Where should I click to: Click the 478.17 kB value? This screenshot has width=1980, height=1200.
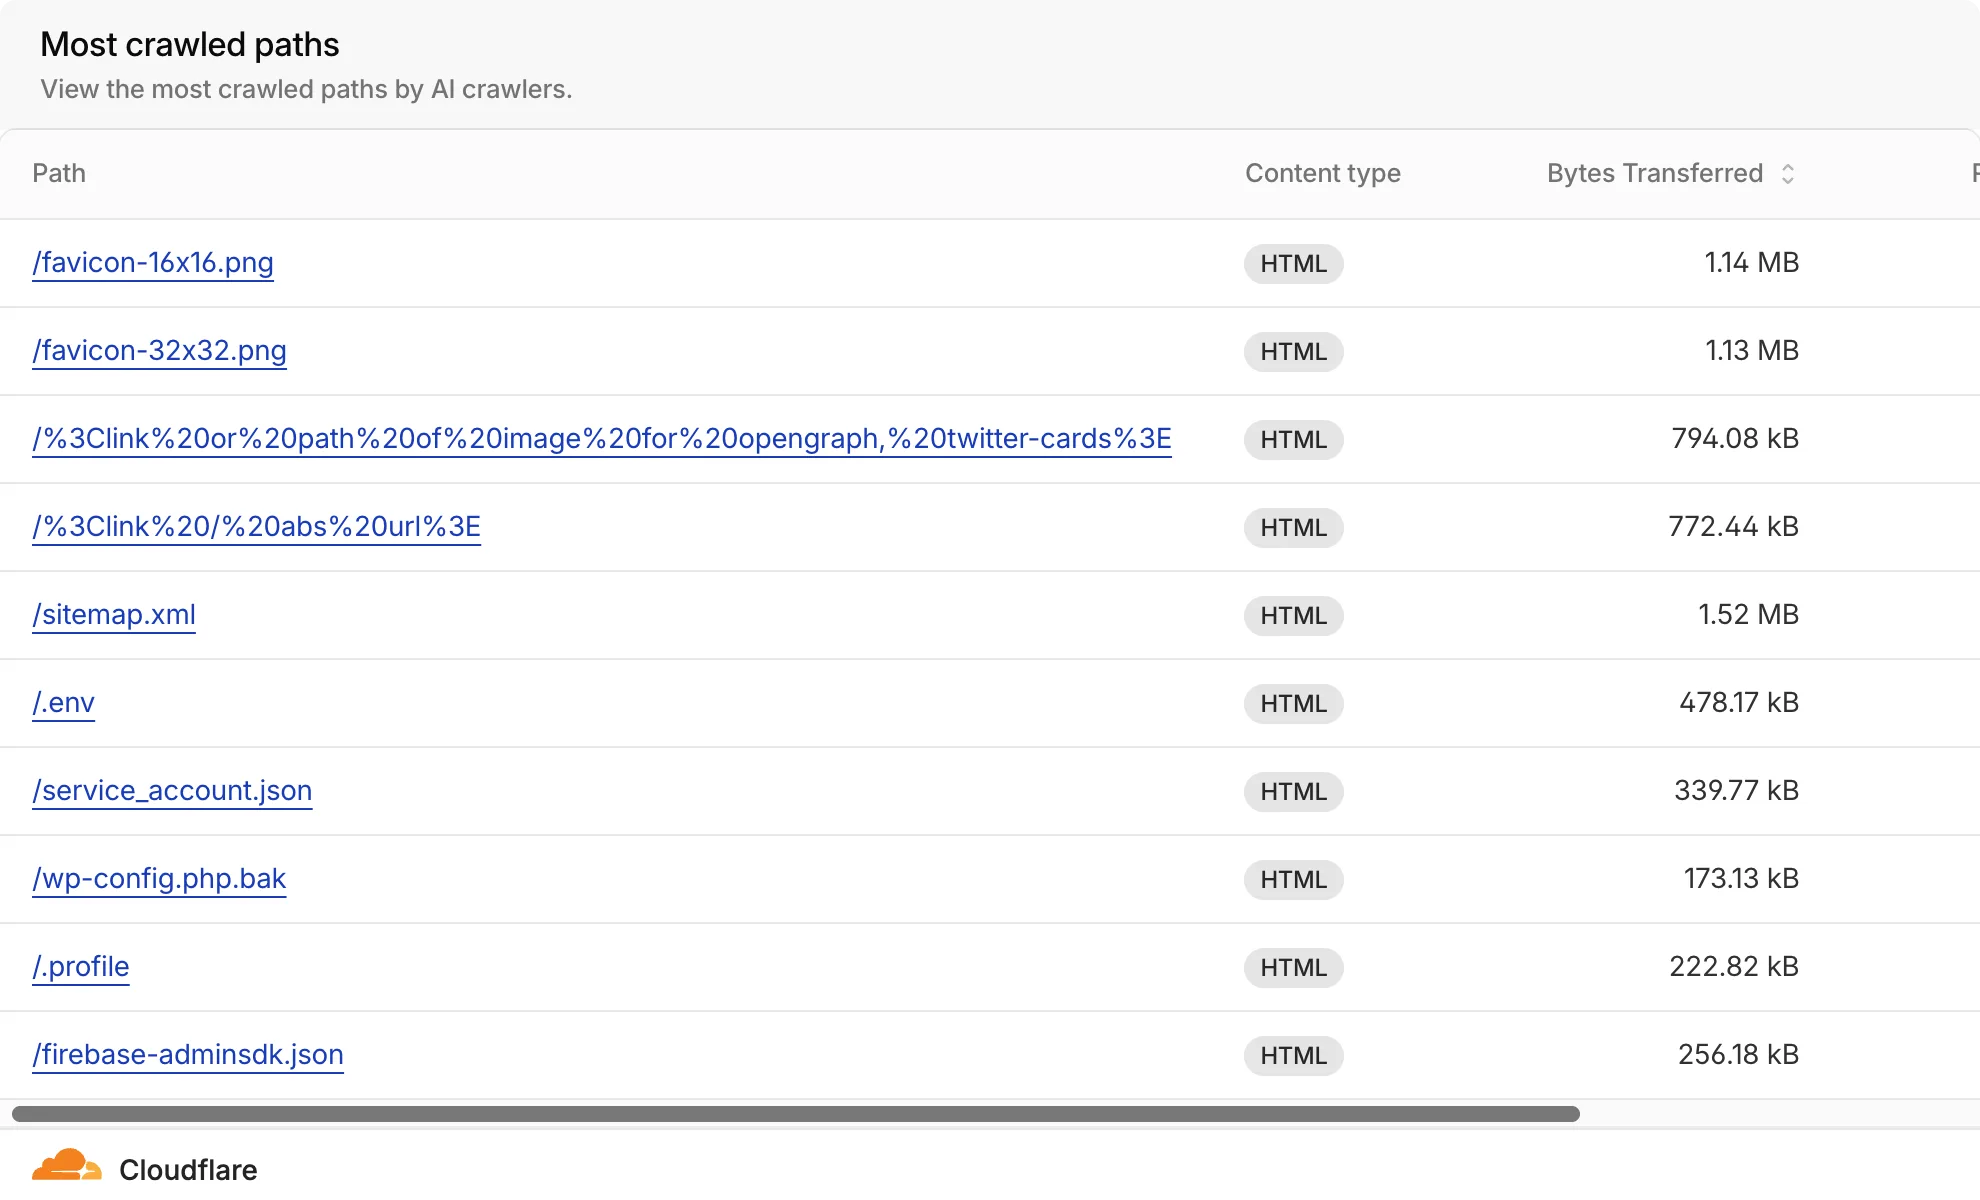pyautogui.click(x=1739, y=703)
